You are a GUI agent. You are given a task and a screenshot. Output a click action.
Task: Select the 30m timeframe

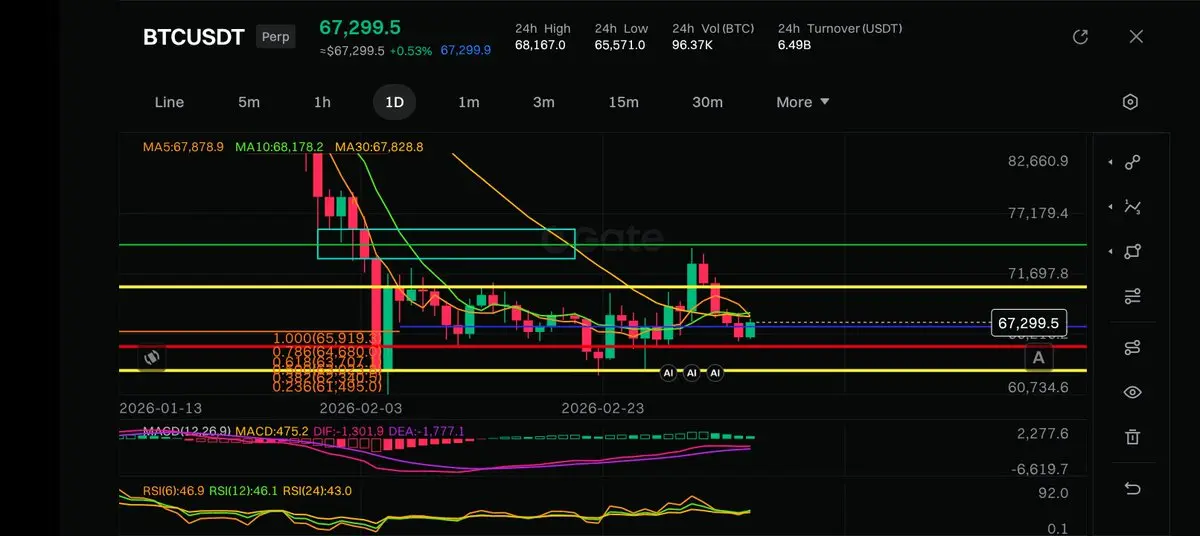pos(707,102)
